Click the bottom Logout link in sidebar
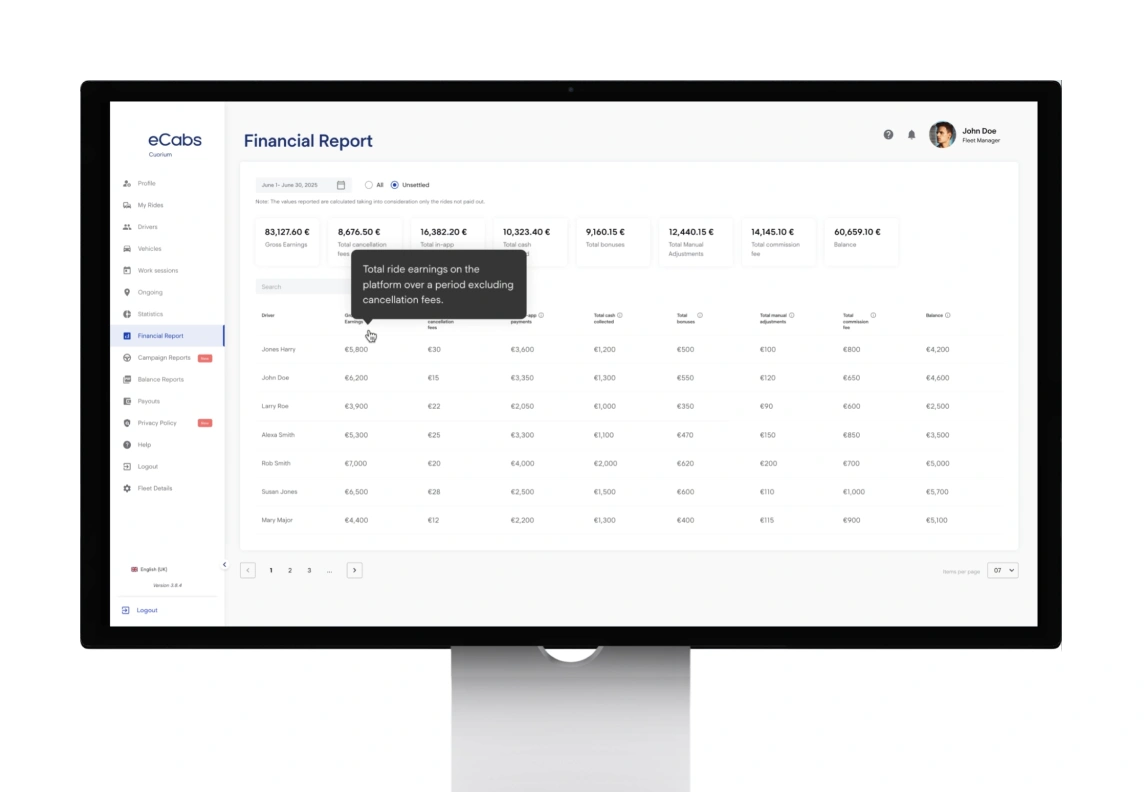This screenshot has height=792, width=1148. [x=146, y=610]
